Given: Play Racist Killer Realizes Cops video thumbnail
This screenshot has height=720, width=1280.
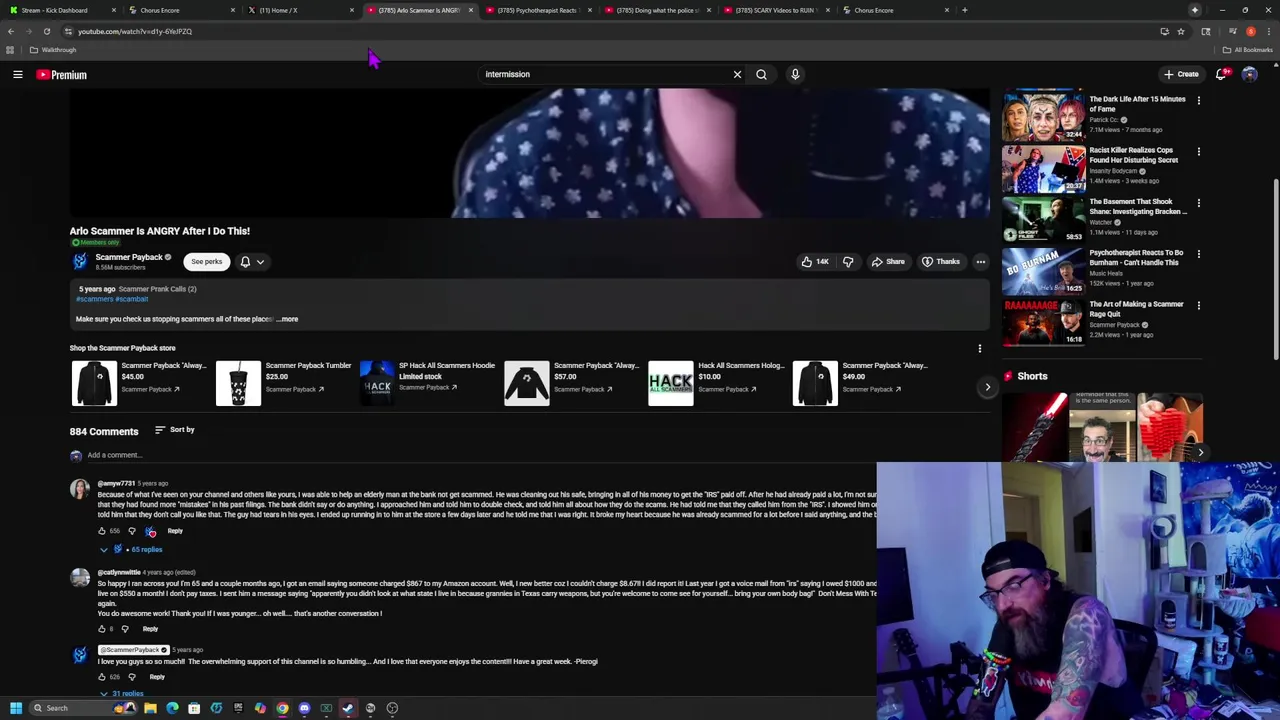Looking at the screenshot, I should 1043,168.
